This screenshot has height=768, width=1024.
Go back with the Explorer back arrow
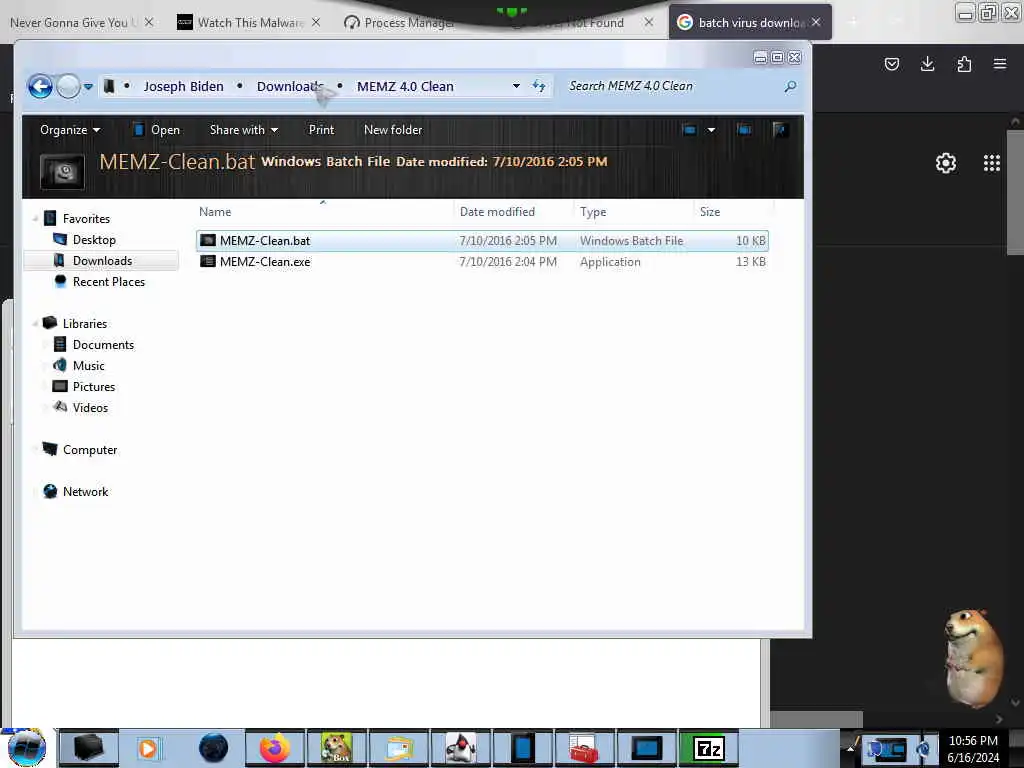point(40,86)
